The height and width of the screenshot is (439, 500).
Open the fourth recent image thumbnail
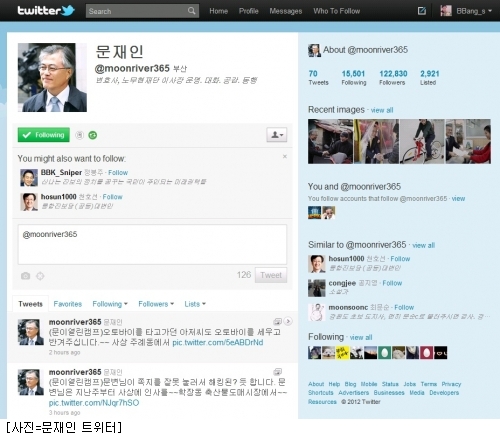click(x=468, y=141)
